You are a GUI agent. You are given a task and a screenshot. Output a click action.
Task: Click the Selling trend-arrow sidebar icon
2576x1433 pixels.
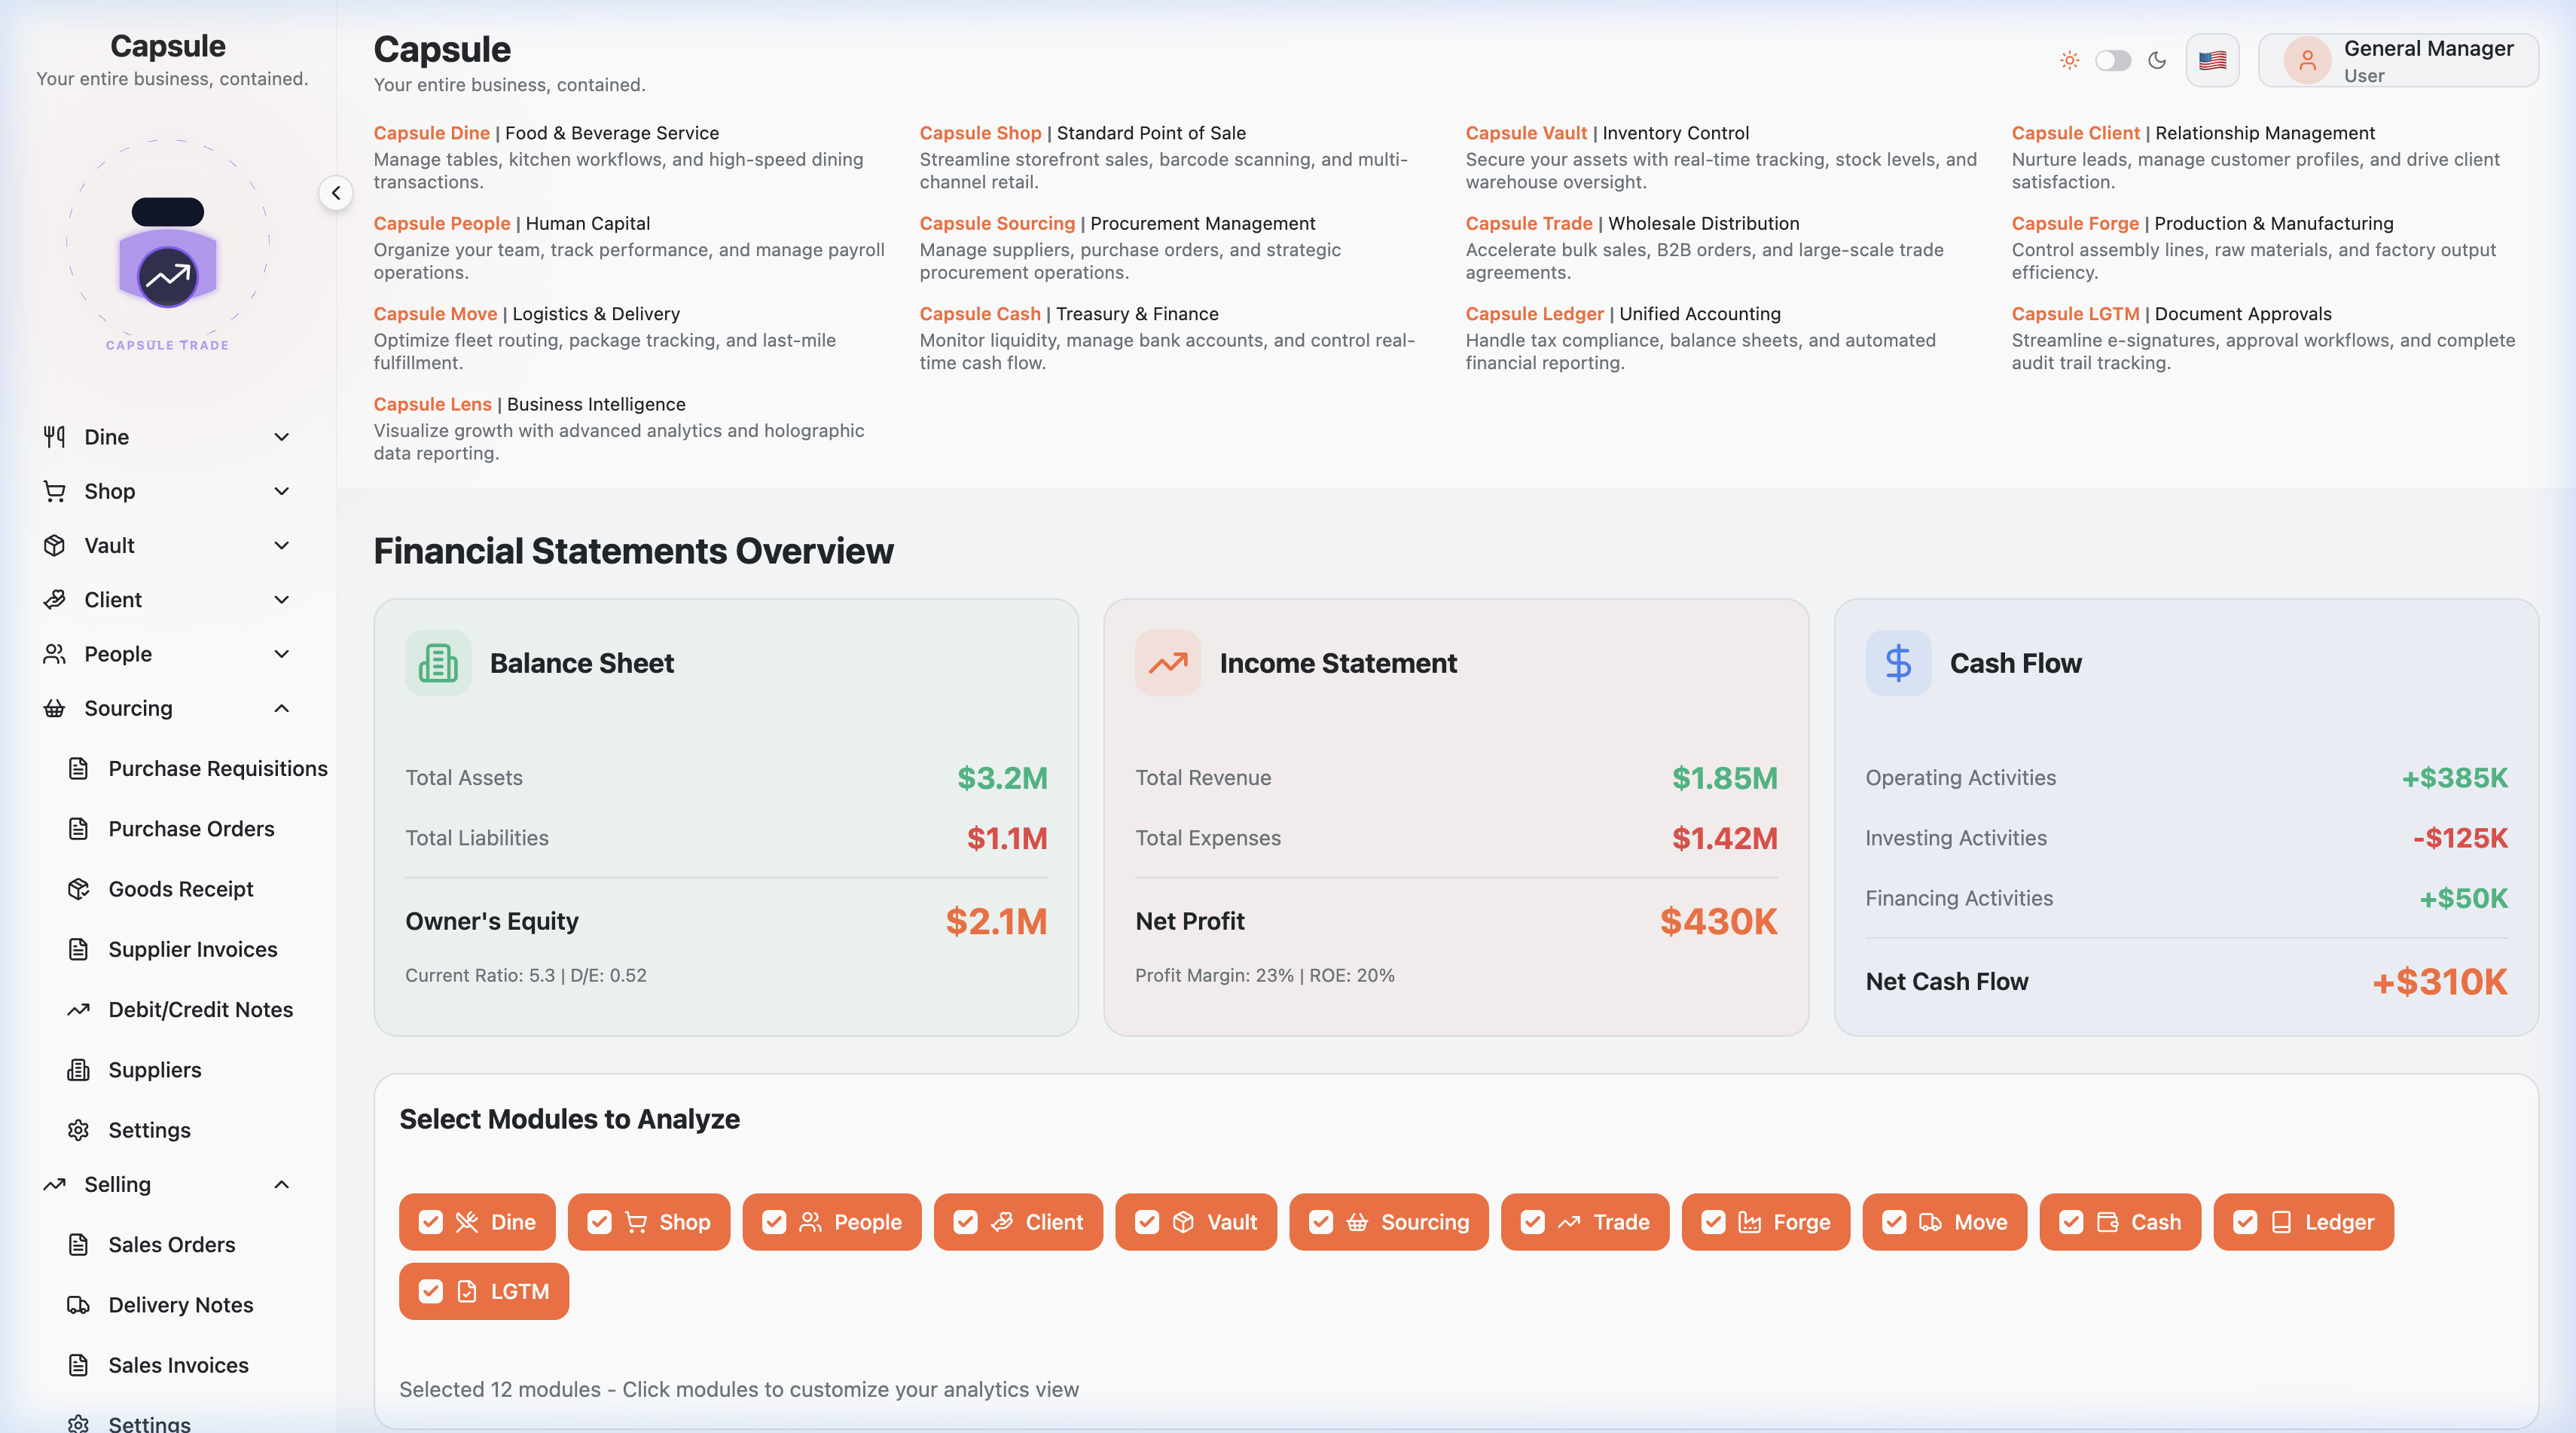(54, 1184)
